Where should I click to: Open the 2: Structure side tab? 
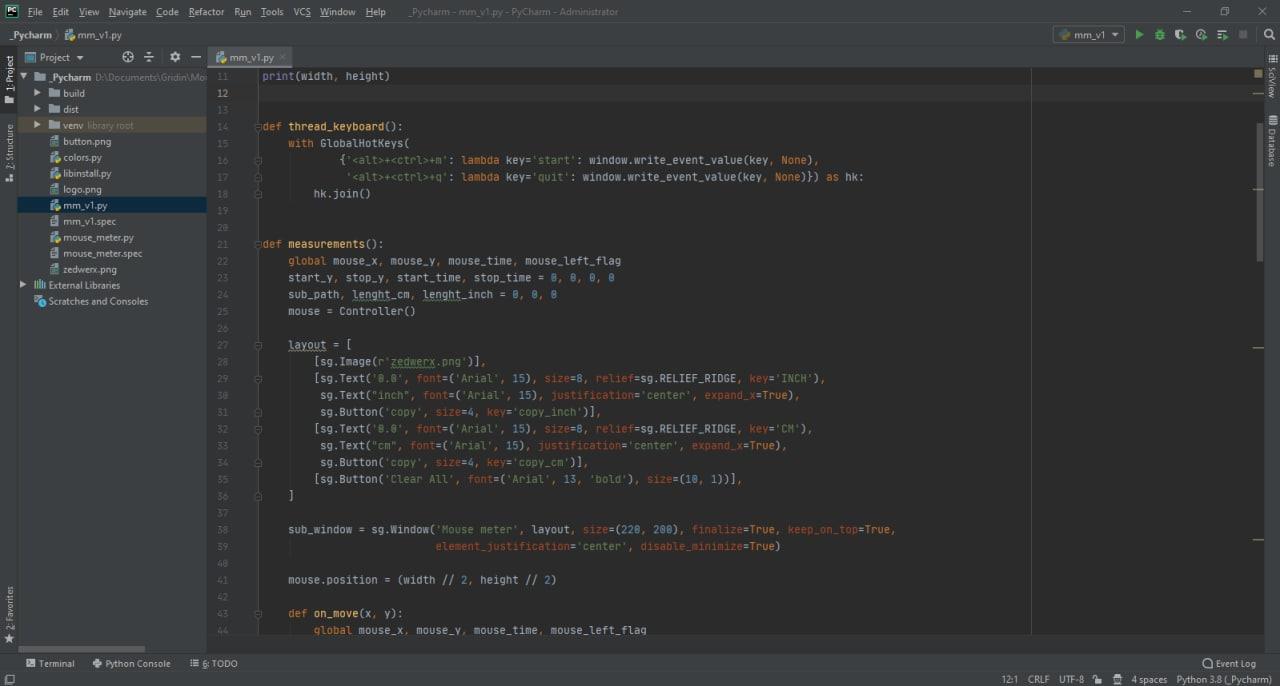[x=9, y=152]
